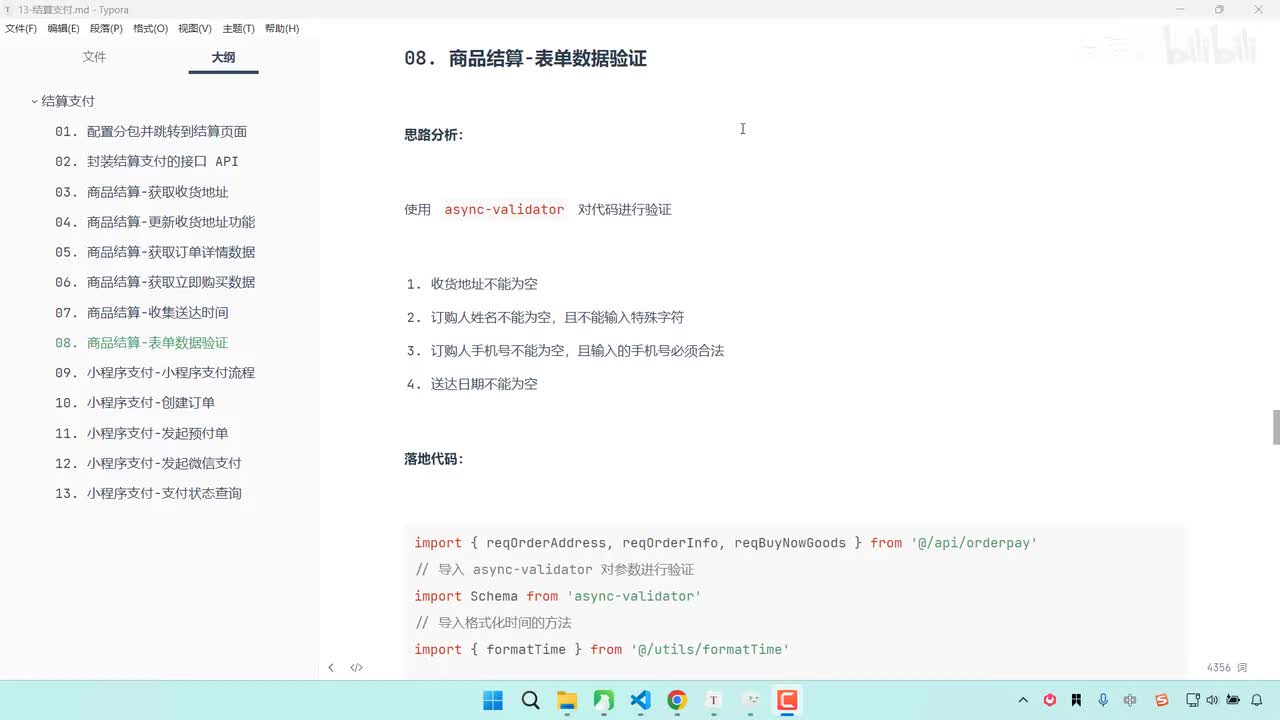Open the Typora taskbar icon
This screenshot has width=1280, height=720.
click(x=714, y=700)
